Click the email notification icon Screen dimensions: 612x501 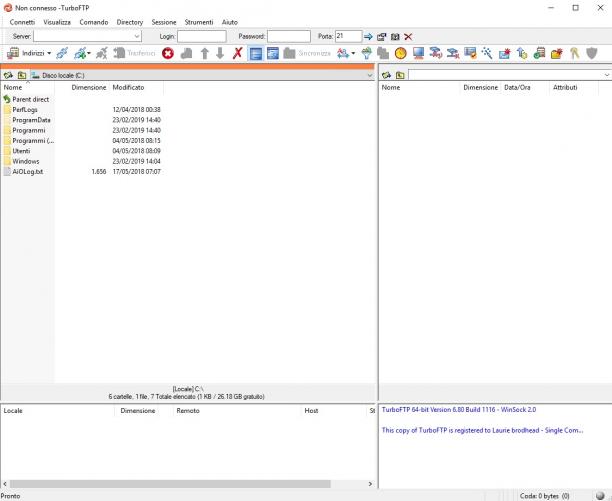point(505,53)
